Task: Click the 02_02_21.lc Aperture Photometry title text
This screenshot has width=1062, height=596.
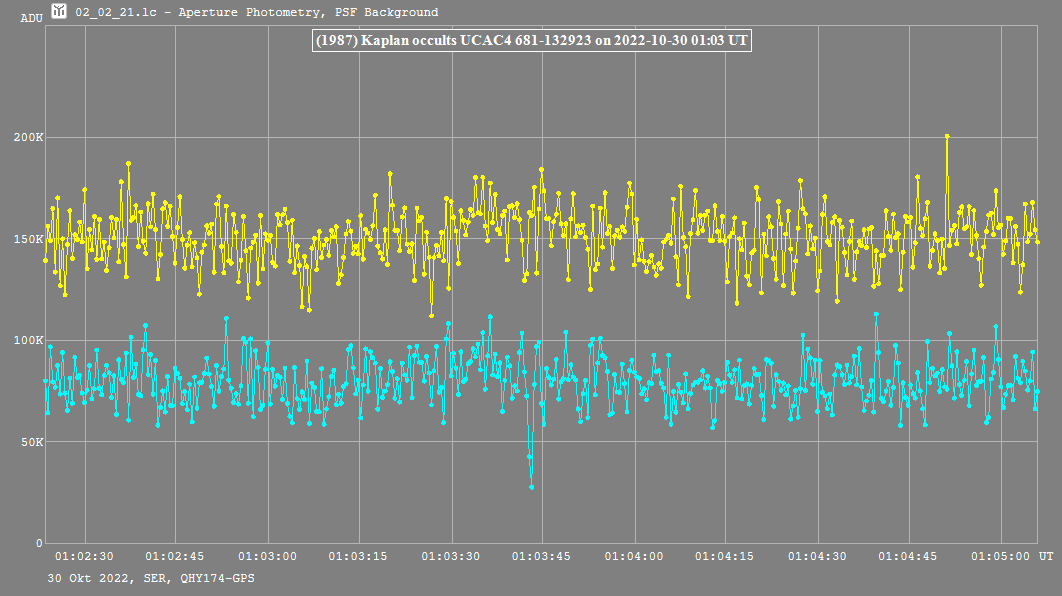Action: click(257, 13)
